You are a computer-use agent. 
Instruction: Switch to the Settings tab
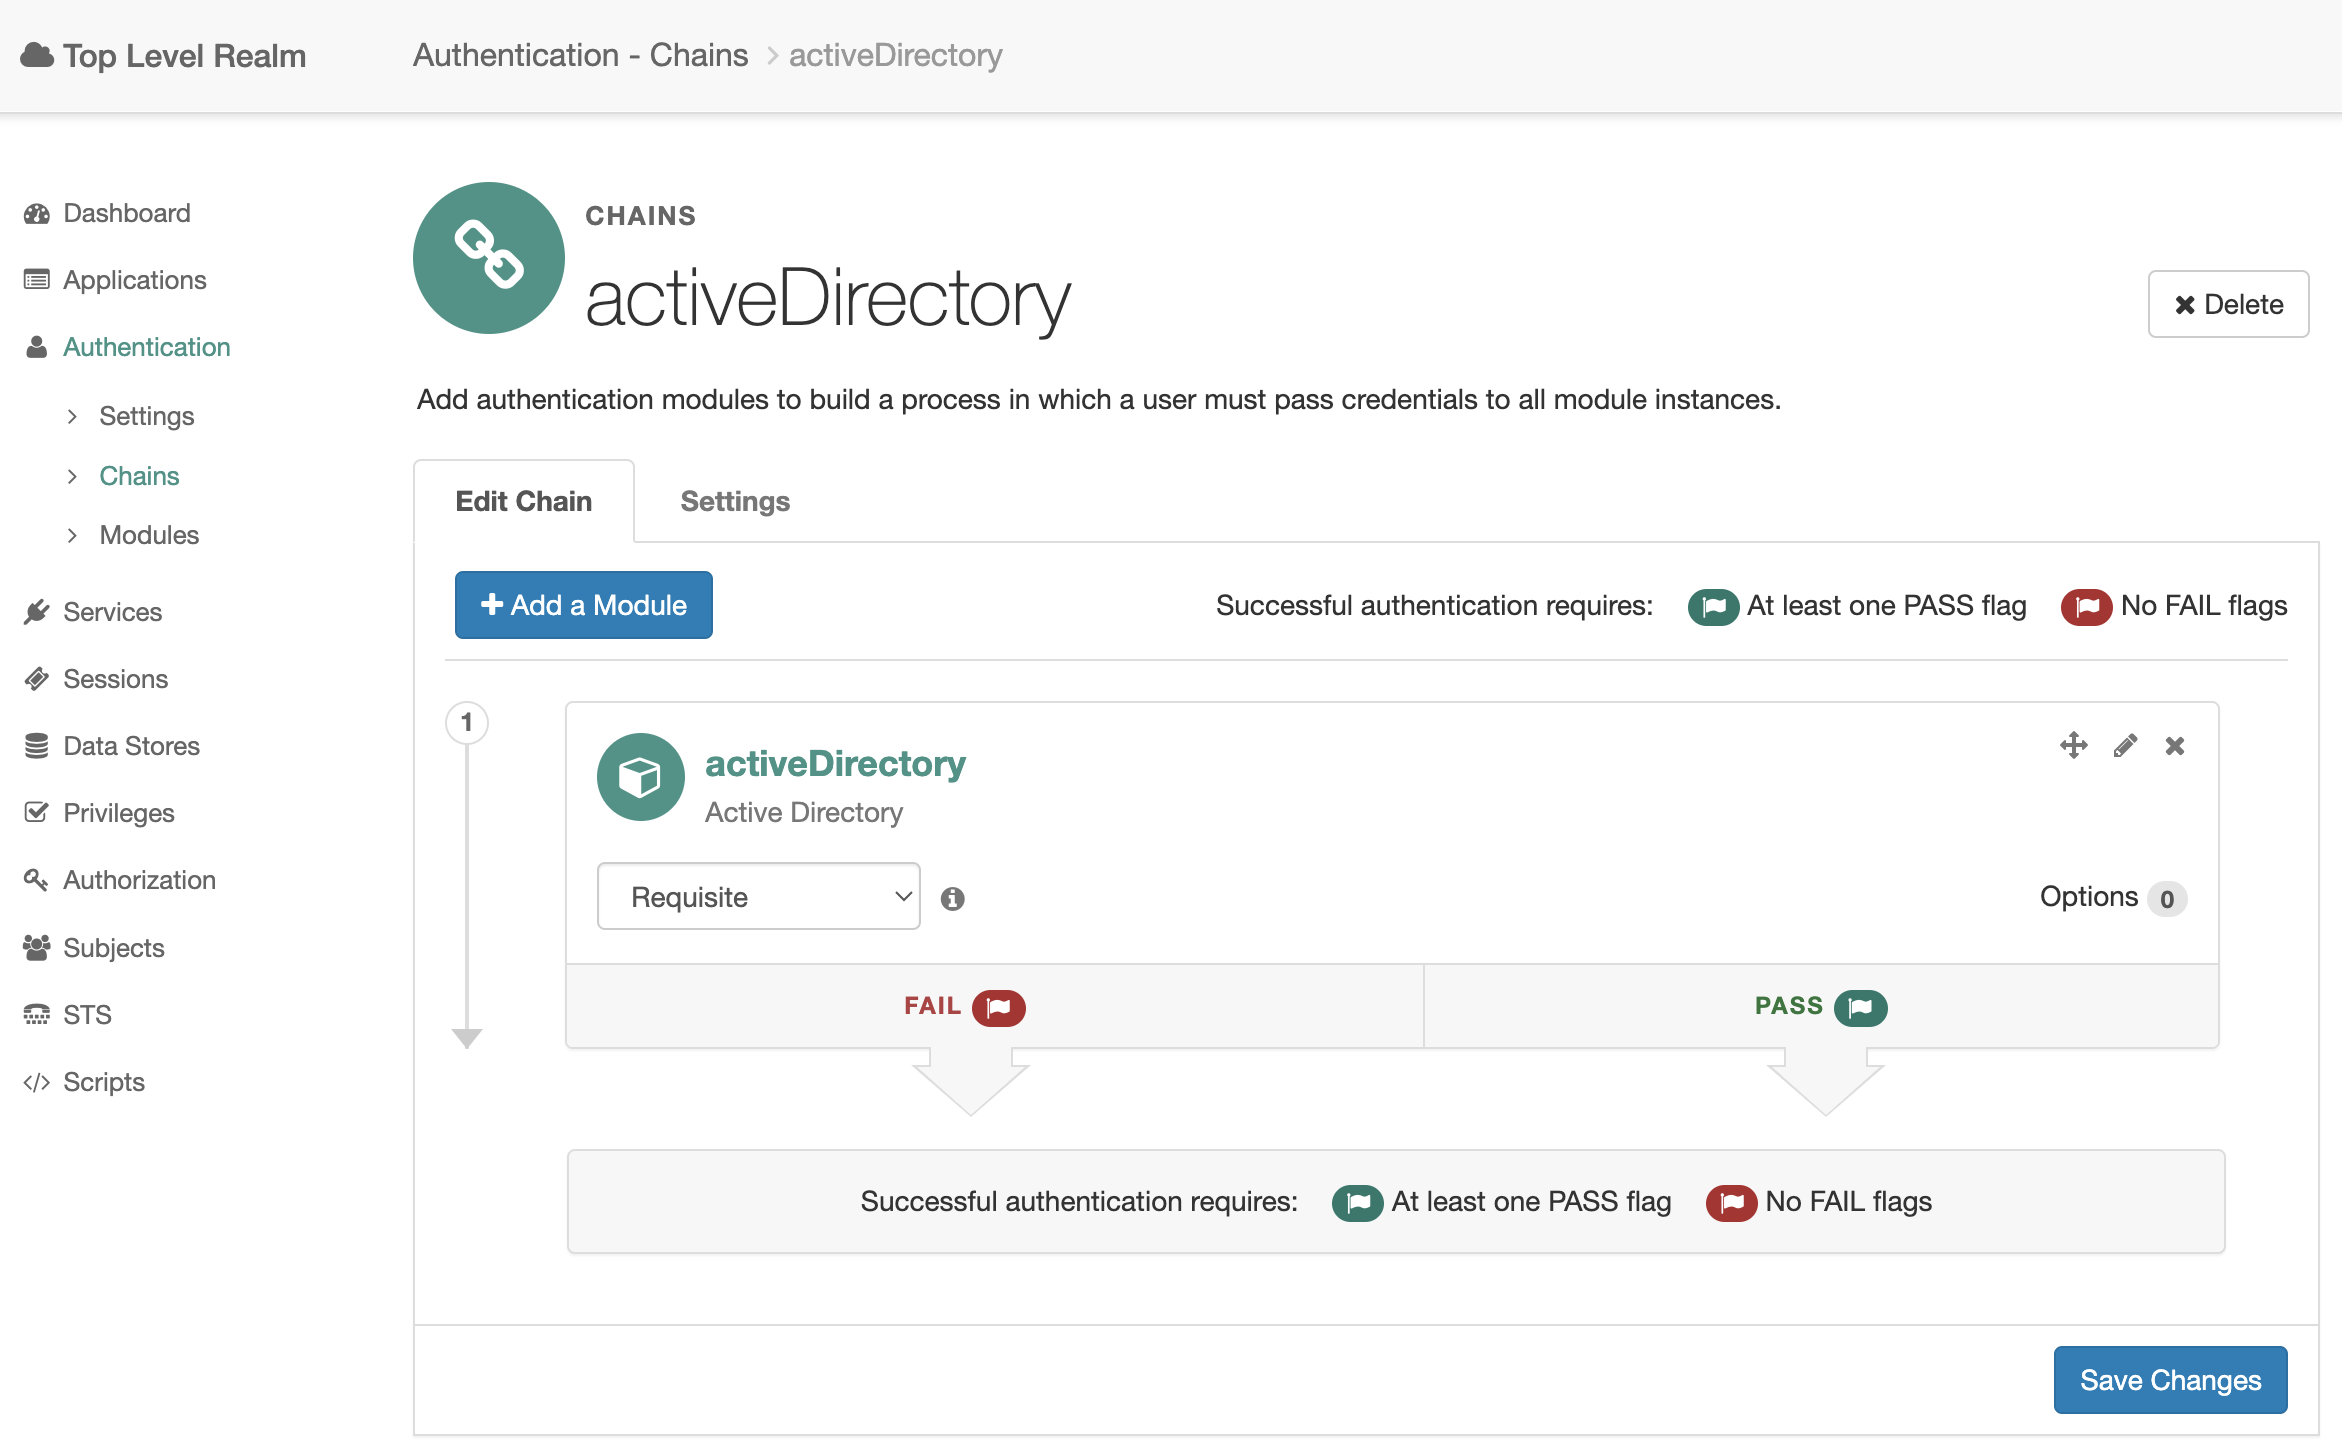735,501
